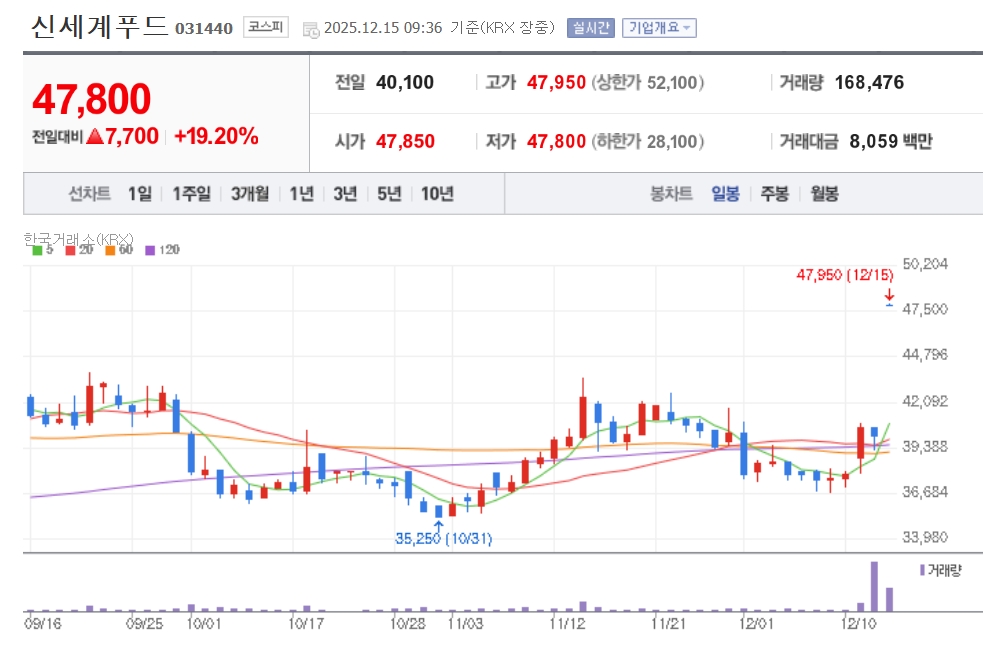Click the 신세계푸드 stock name title
The width and height of the screenshot is (983, 653).
(100, 26)
